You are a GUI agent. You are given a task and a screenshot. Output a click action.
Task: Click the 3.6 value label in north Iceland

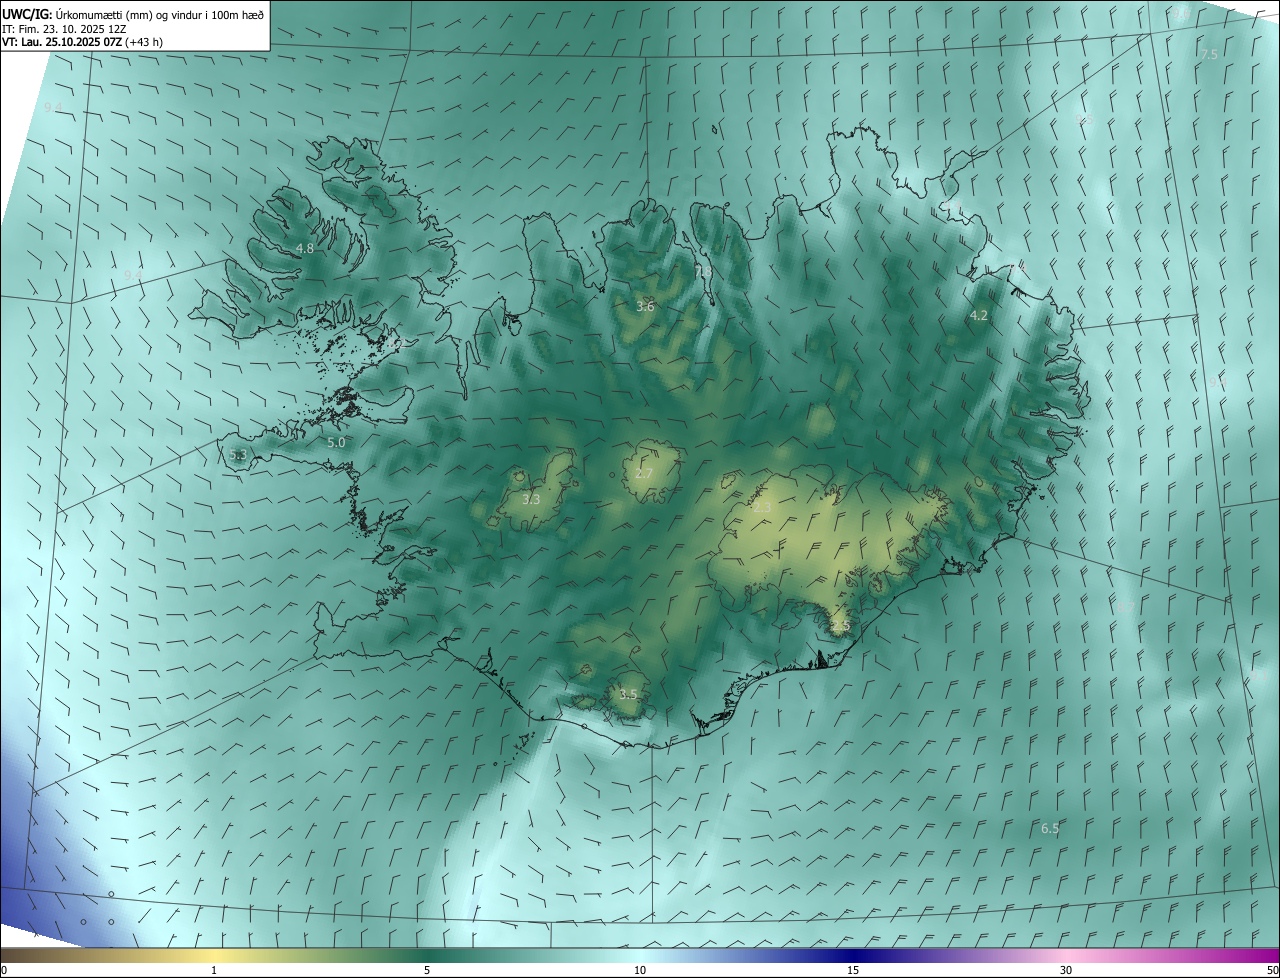click(x=645, y=306)
